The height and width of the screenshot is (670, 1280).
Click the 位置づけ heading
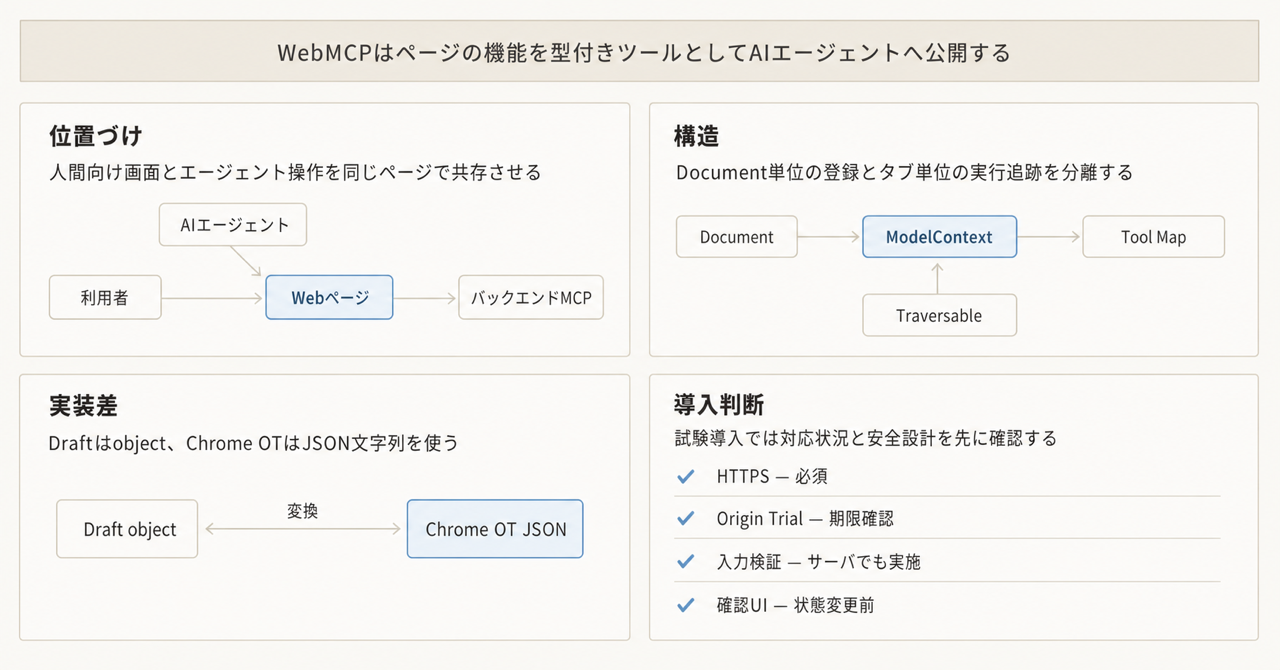[96, 136]
